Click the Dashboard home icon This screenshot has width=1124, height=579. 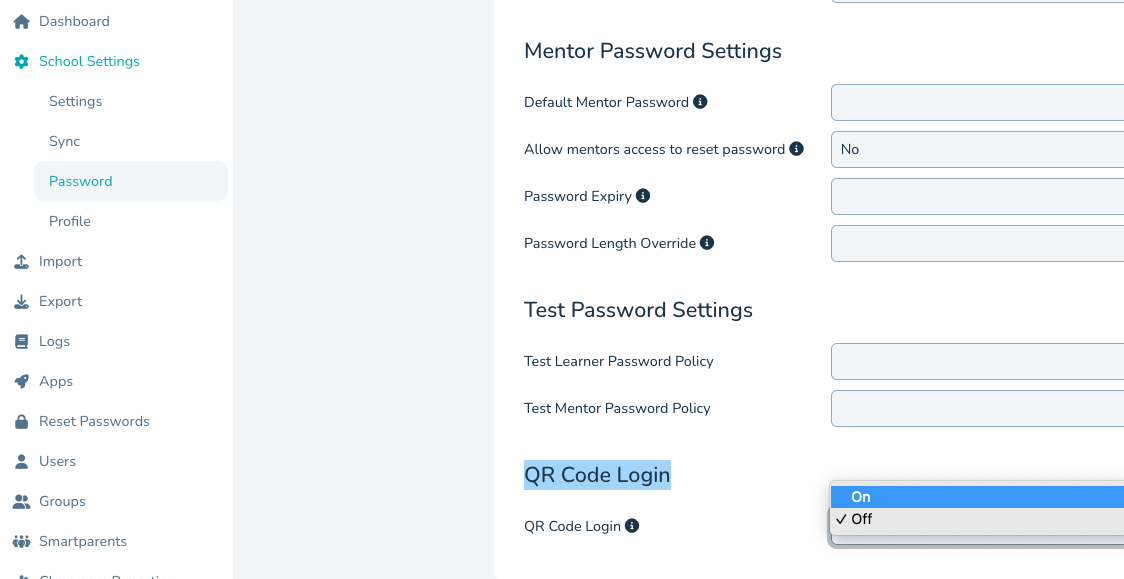(21, 21)
